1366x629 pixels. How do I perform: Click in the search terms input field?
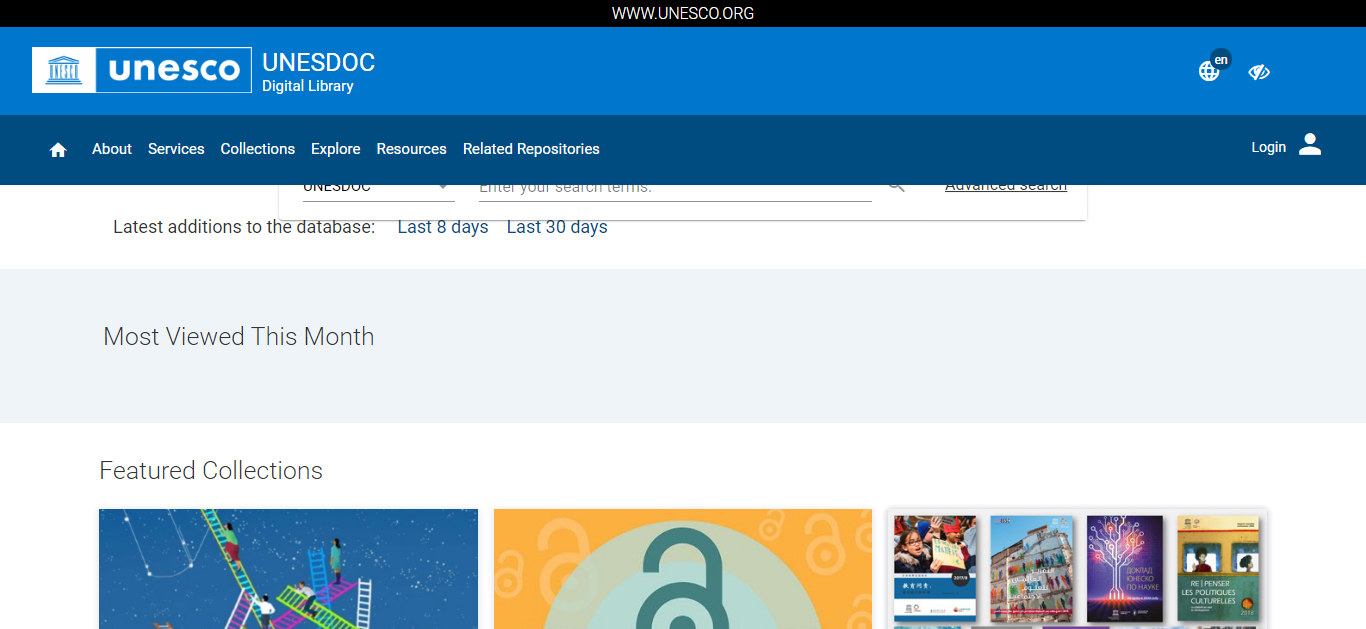point(675,189)
